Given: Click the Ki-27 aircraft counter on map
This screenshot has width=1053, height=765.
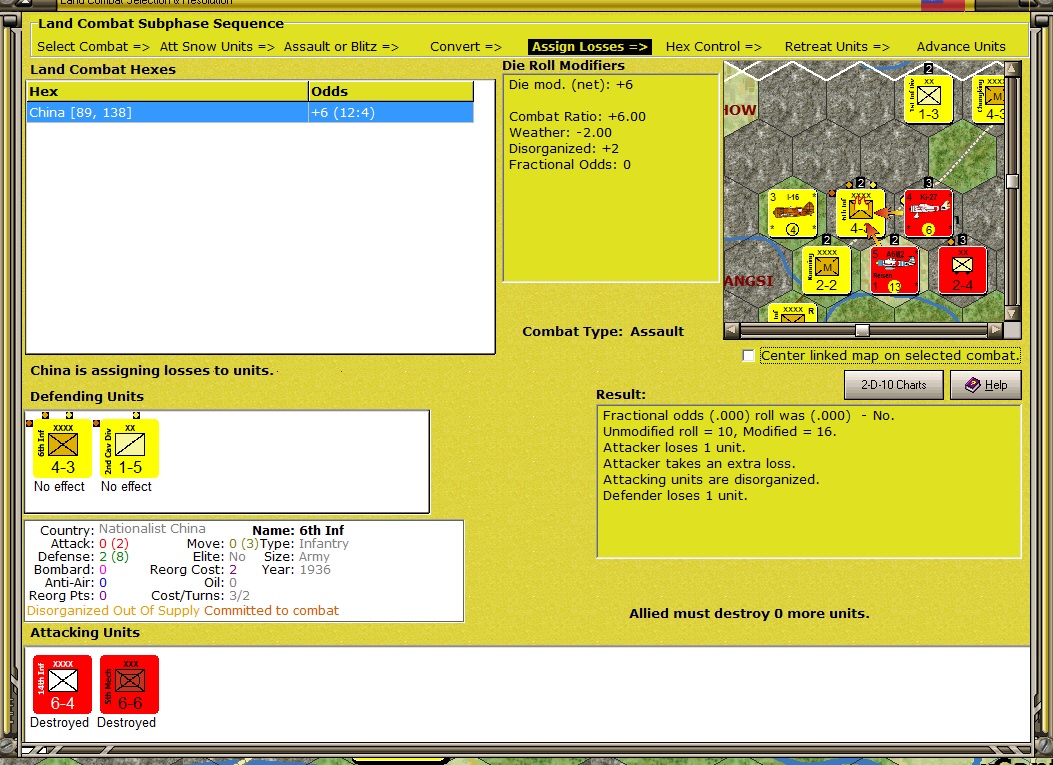Looking at the screenshot, I should click(x=928, y=214).
